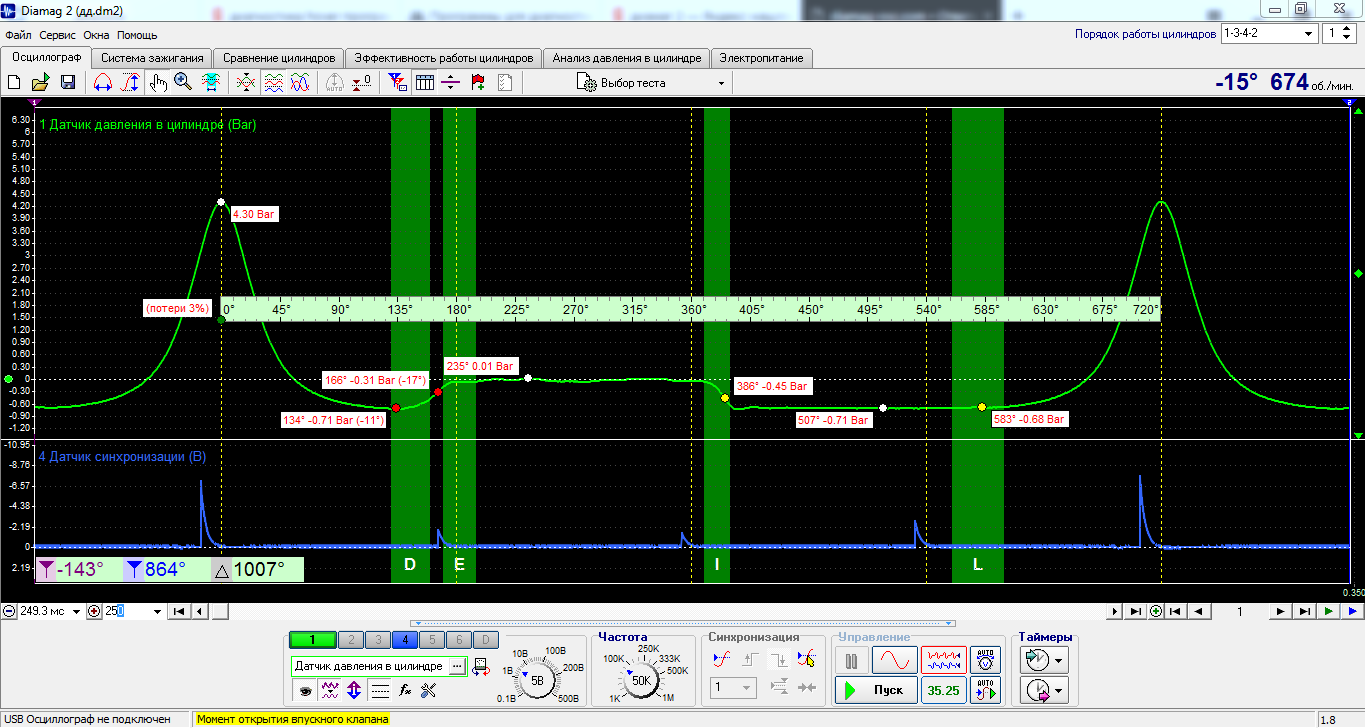Toggle channel 6 button
Viewport: 1365px width, 728px height.
[x=458, y=640]
